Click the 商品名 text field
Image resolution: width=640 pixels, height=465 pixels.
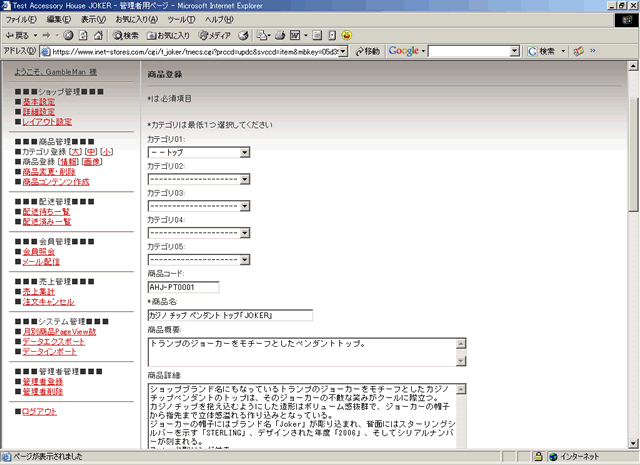click(230, 315)
